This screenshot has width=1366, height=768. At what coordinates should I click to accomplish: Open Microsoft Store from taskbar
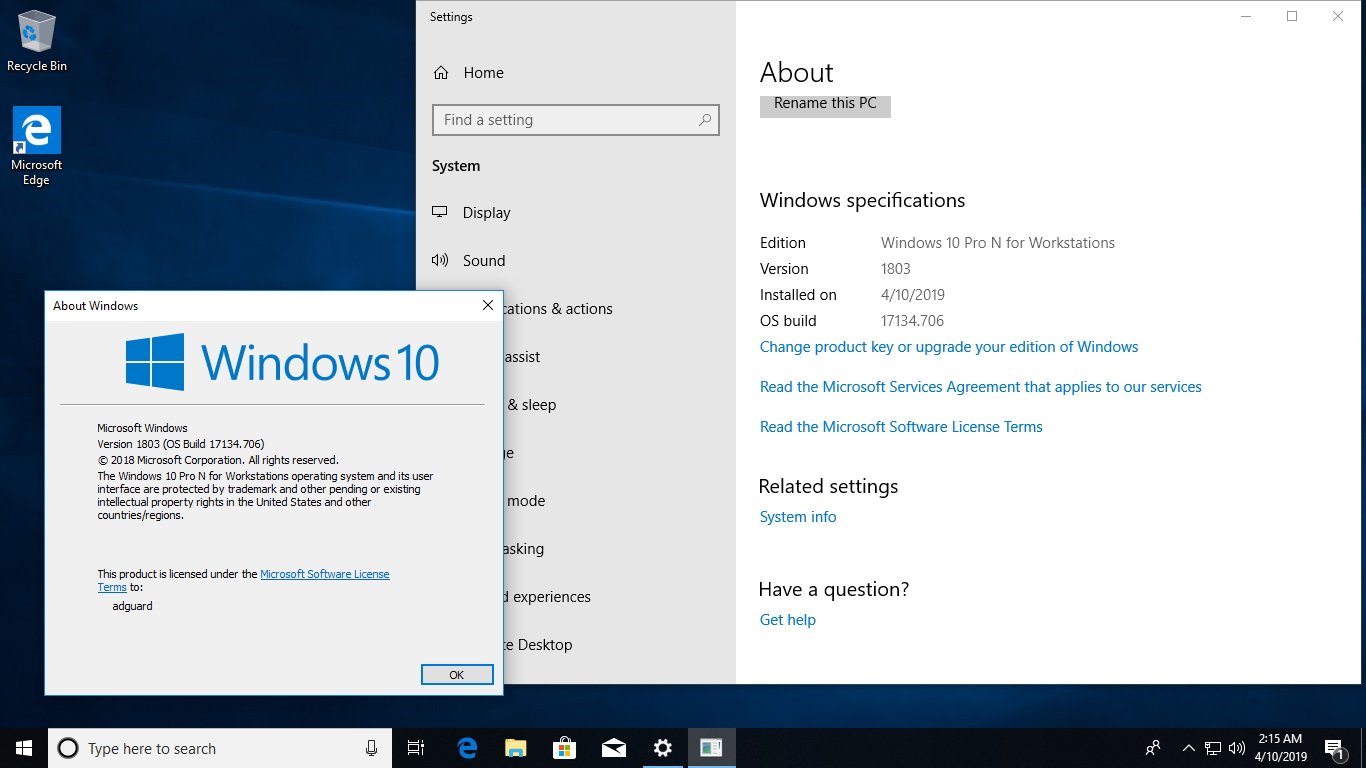565,748
